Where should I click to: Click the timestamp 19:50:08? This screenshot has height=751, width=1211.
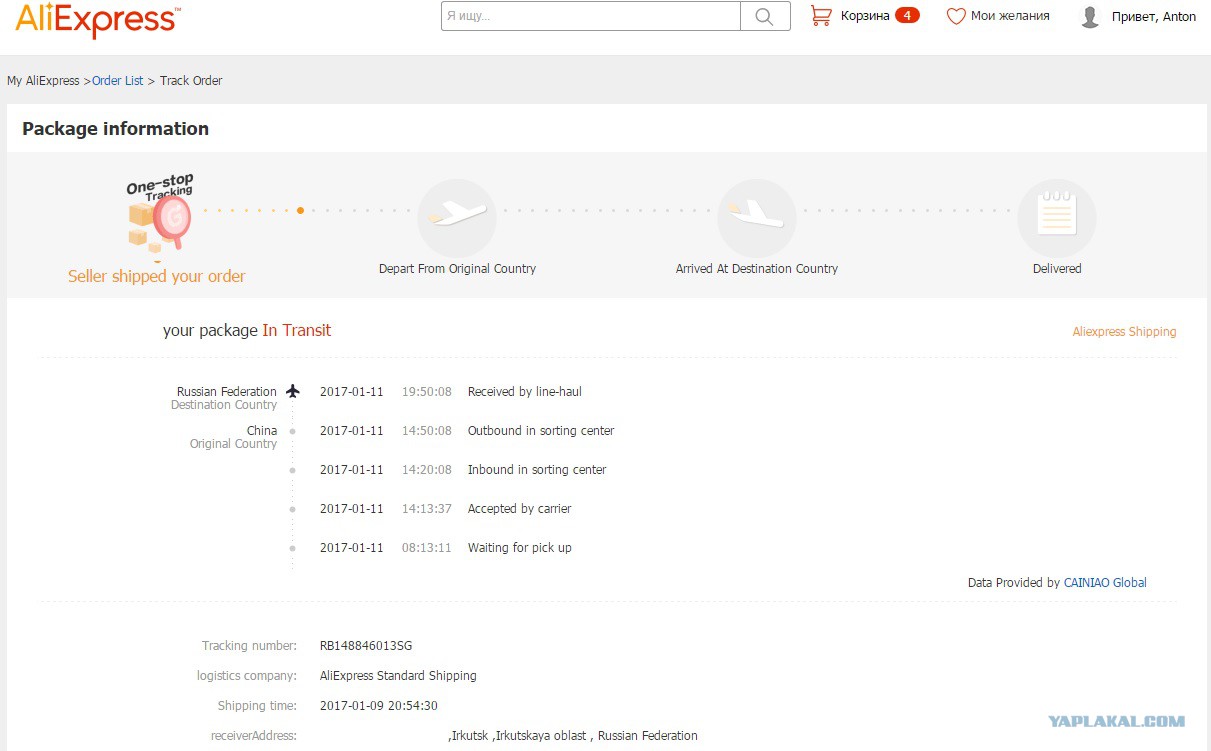[x=427, y=392]
